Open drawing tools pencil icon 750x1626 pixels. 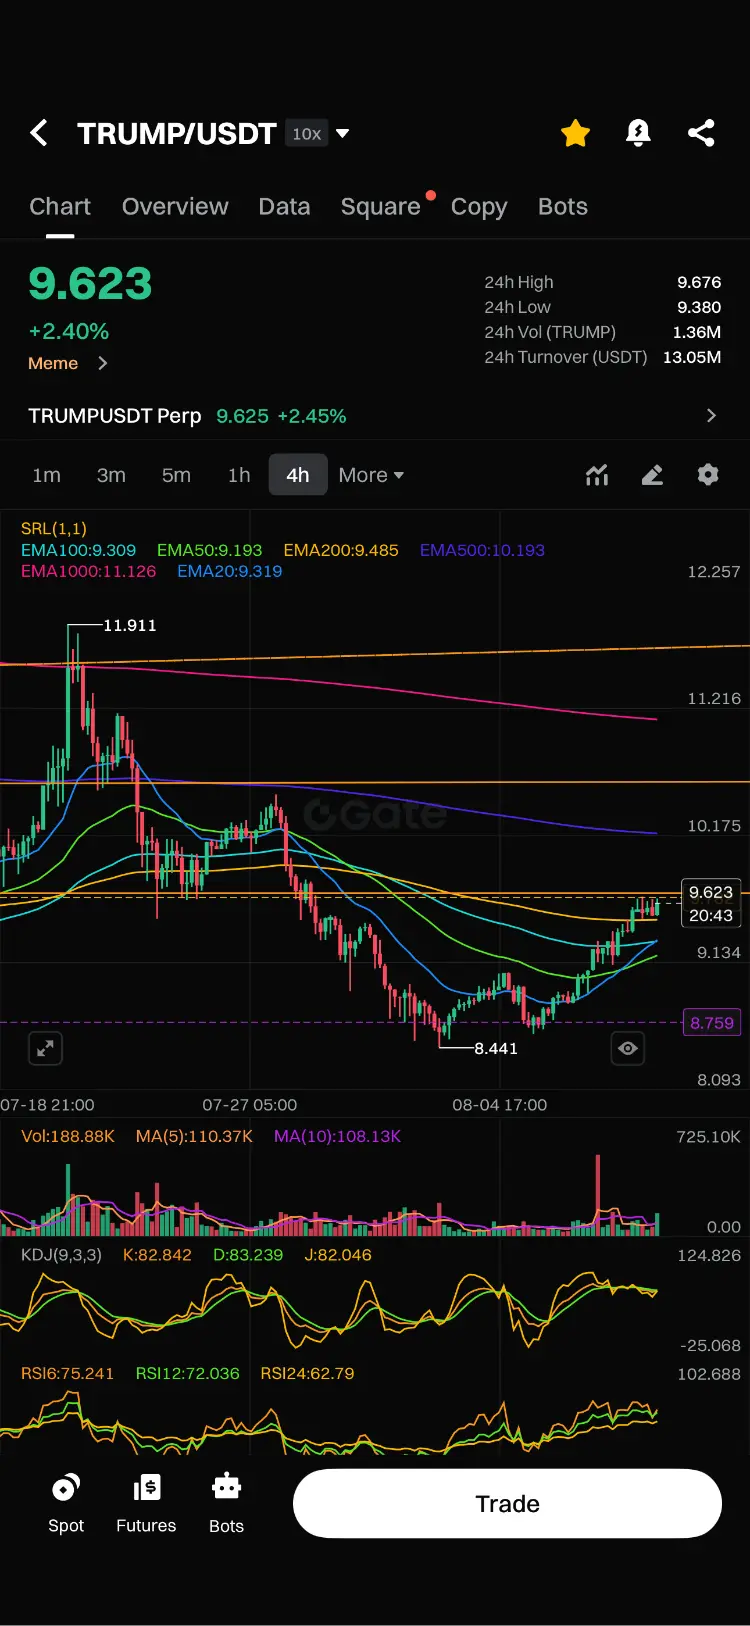(652, 475)
